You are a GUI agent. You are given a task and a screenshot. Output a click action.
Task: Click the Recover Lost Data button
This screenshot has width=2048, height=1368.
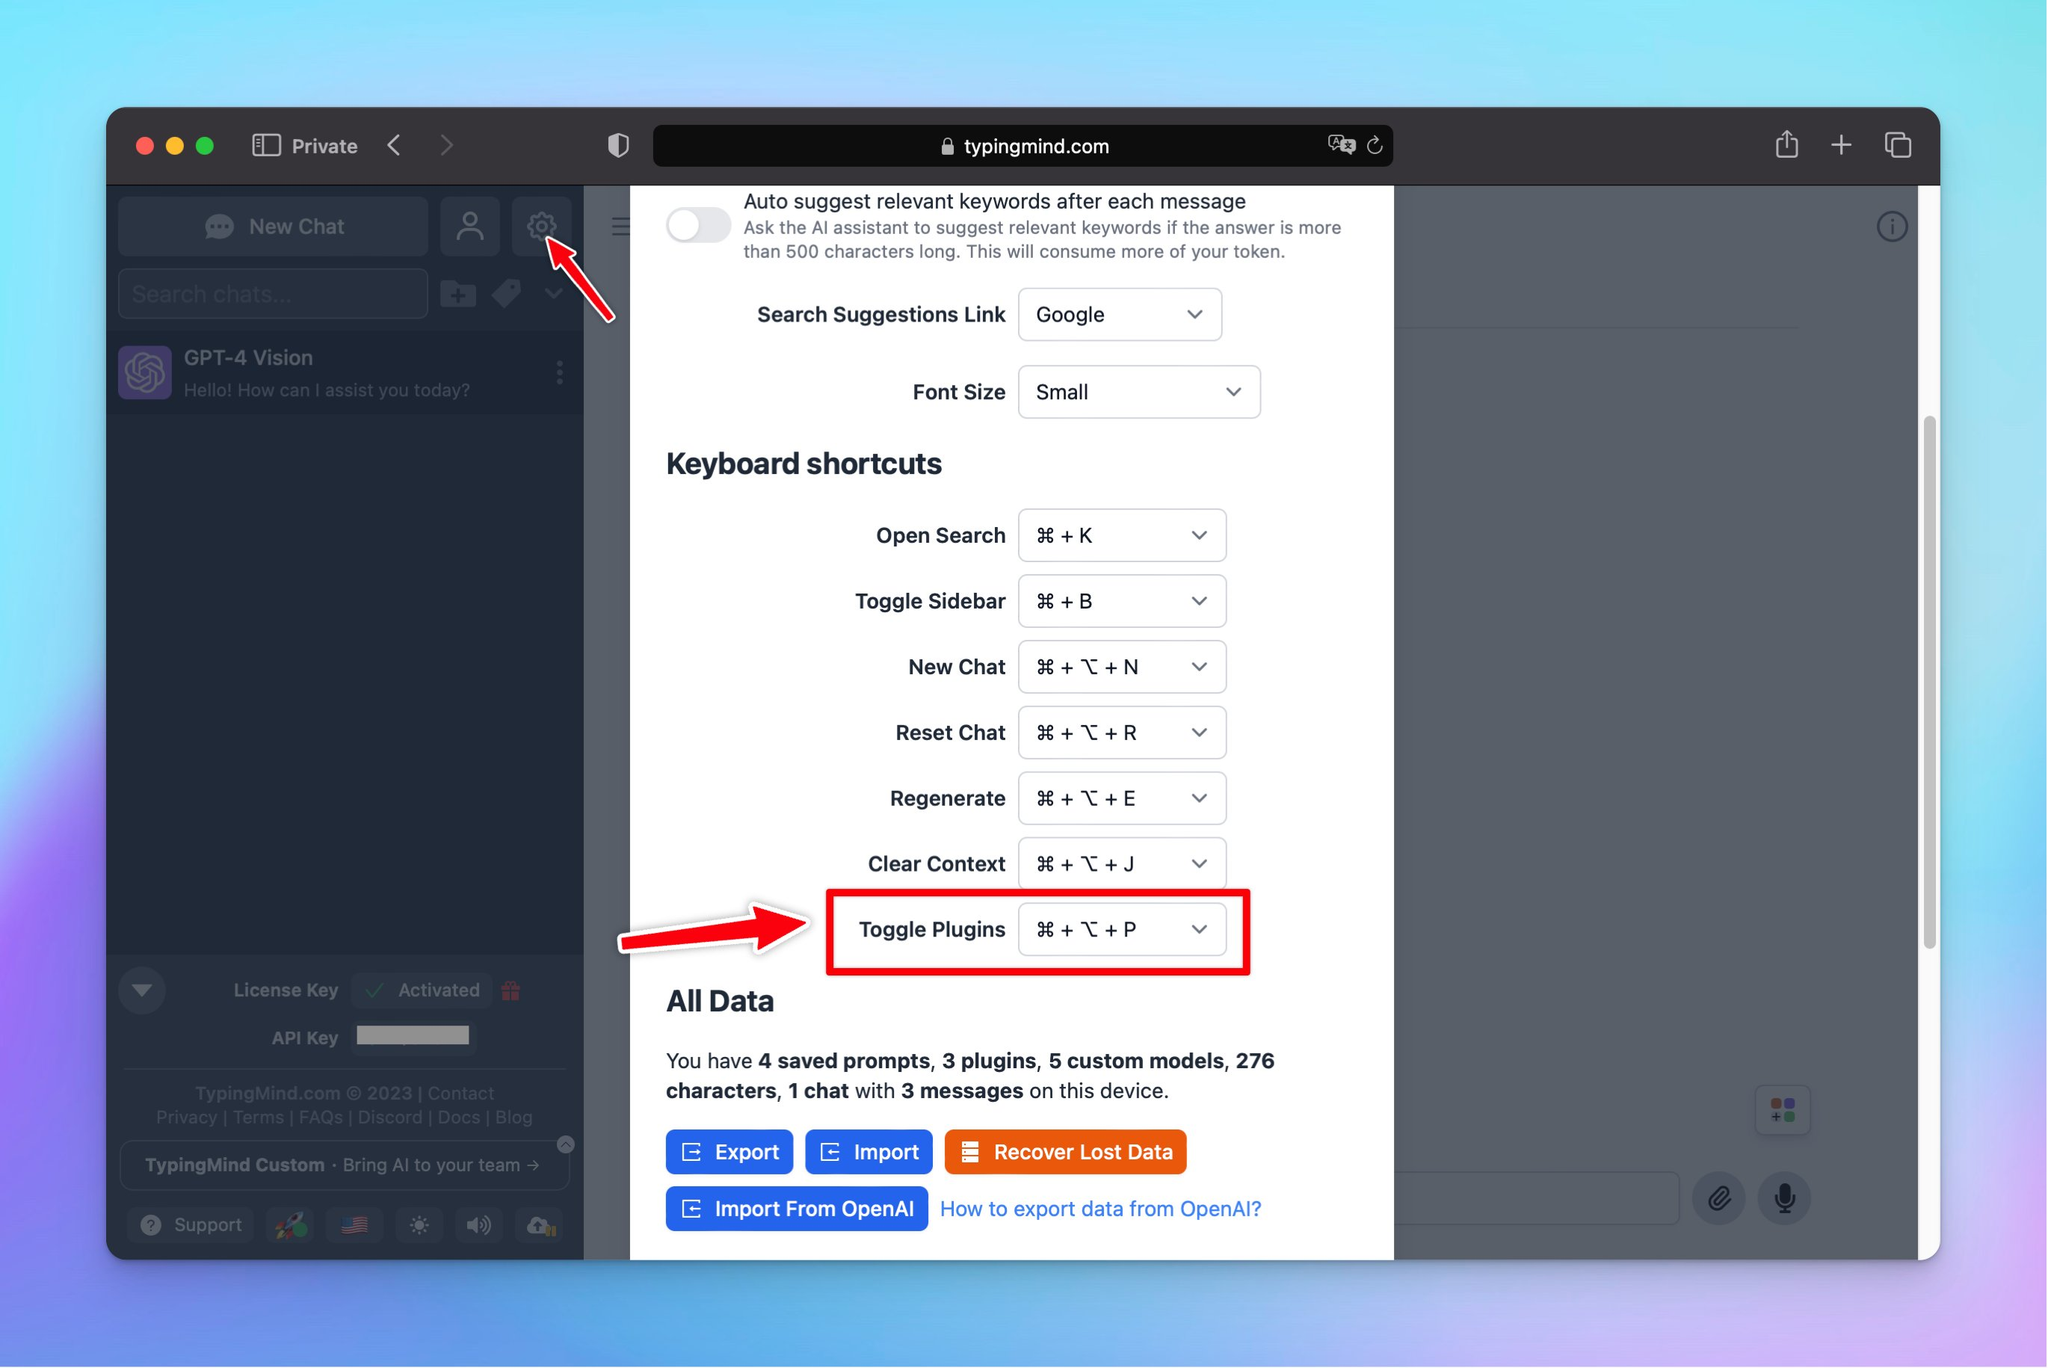(x=1067, y=1151)
